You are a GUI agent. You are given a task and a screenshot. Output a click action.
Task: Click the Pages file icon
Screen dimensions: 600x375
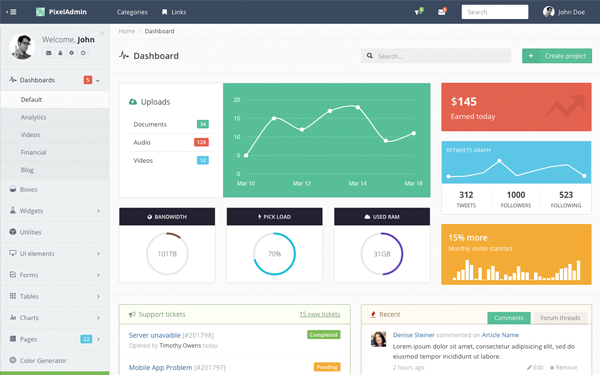[x=13, y=339]
